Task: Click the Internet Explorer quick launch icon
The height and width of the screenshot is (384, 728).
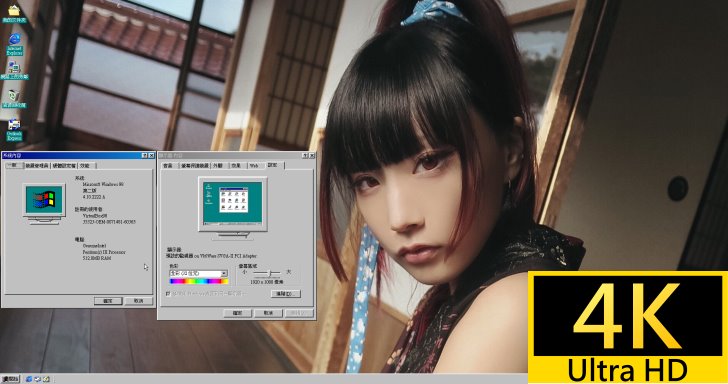Action: coord(29,379)
